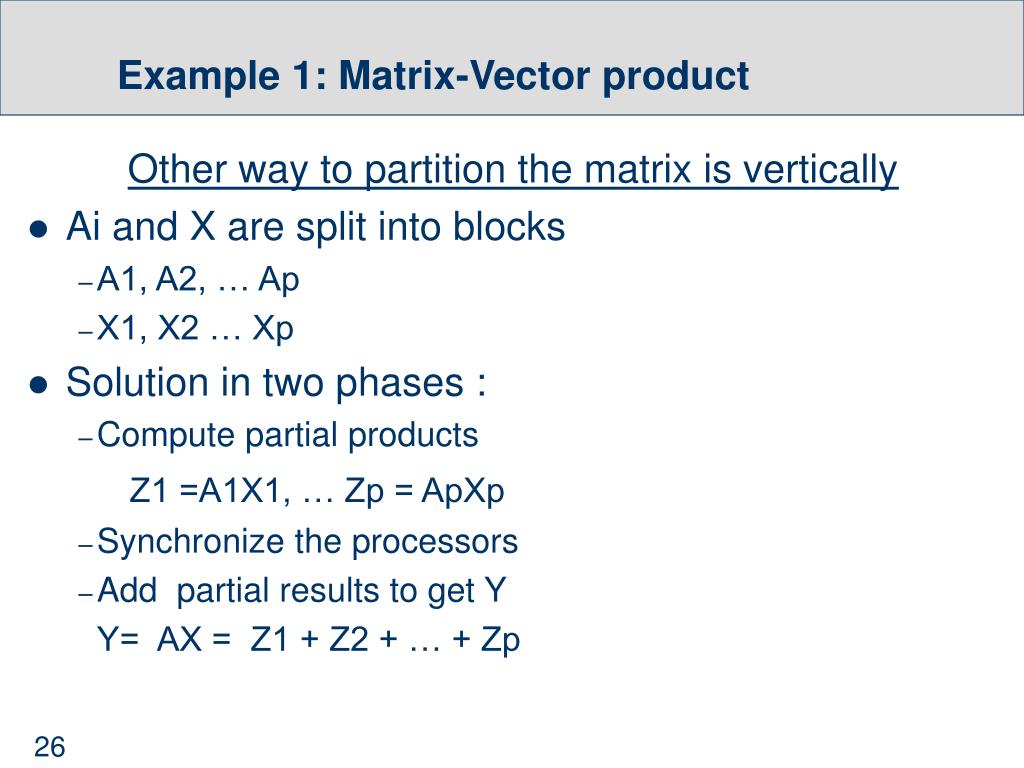
Task: Click the formula 'Z1 =A1X1, … Zp = ApXp'
Action: (x=317, y=490)
